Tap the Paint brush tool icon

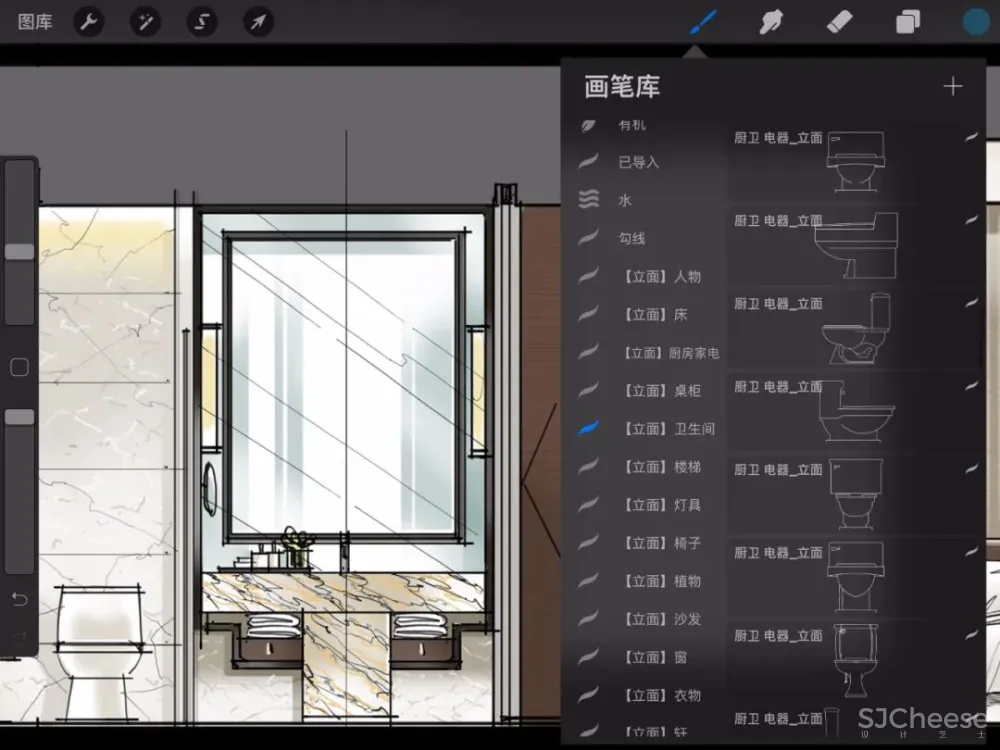703,22
